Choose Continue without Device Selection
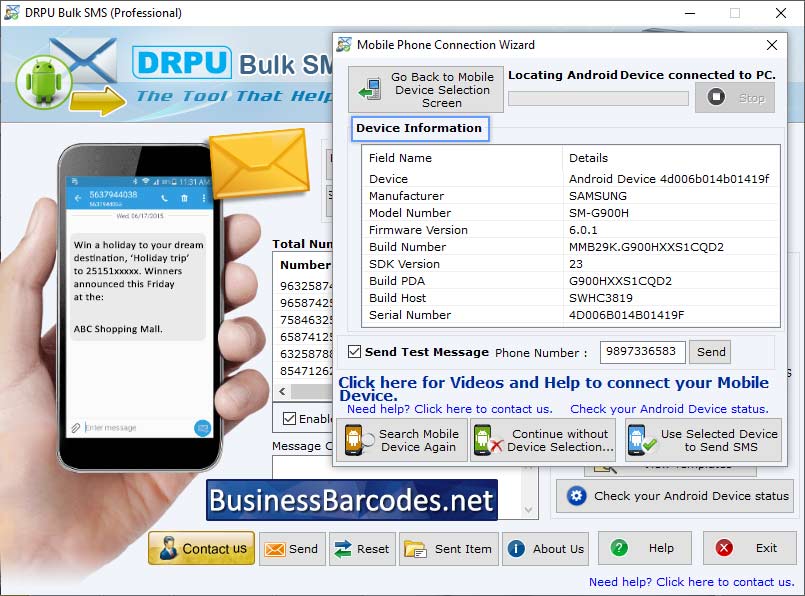 [x=543, y=439]
